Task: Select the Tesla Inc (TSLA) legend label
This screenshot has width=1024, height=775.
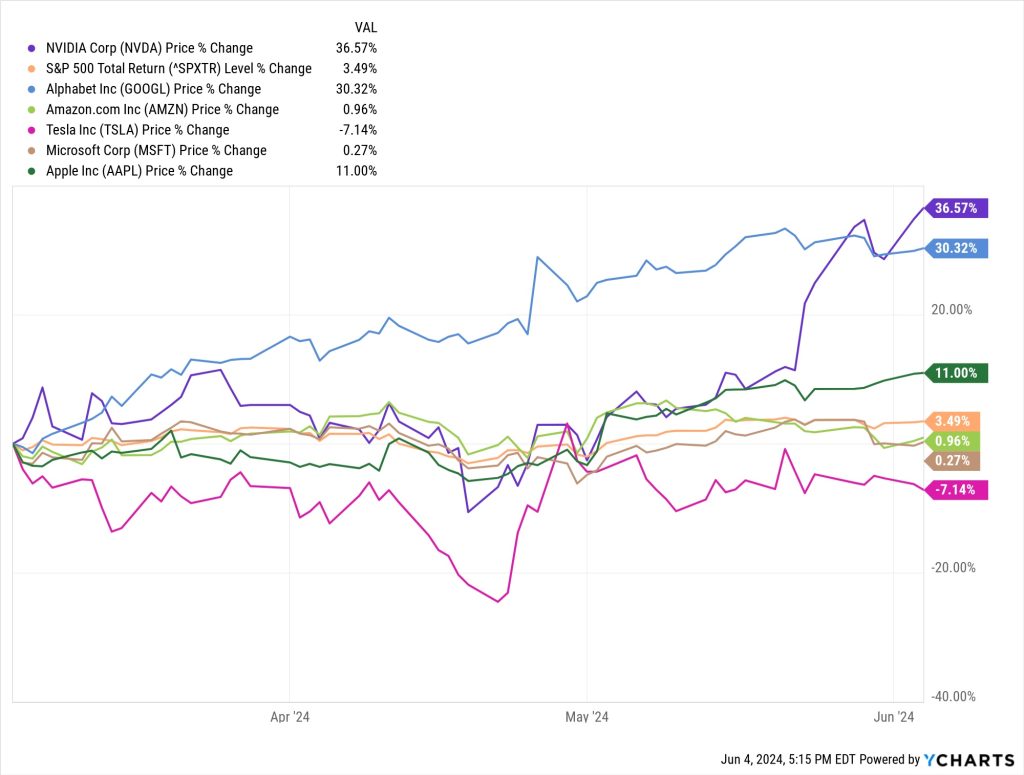Action: [137, 130]
